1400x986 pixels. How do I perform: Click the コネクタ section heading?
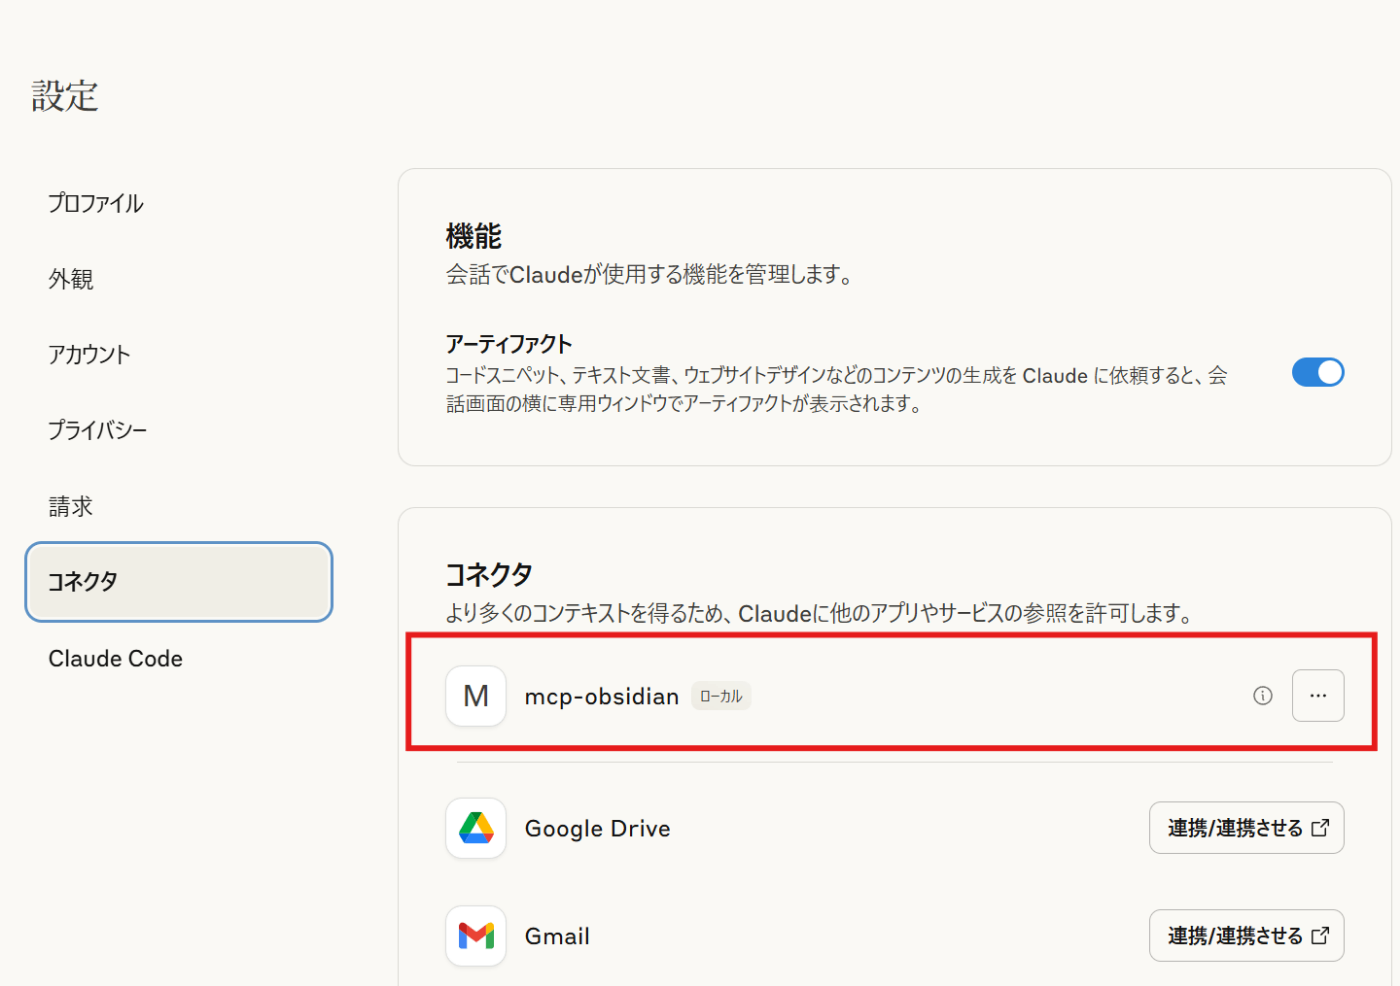(489, 574)
